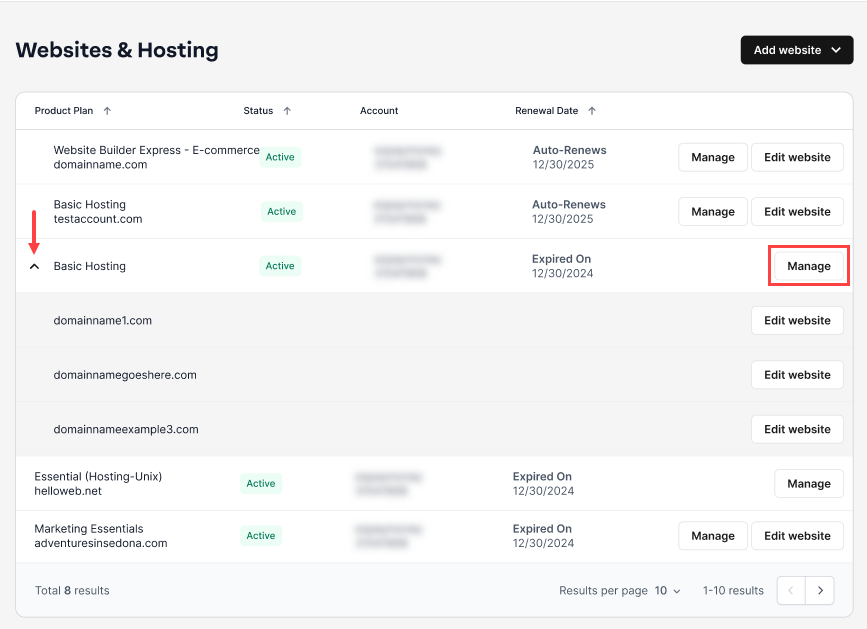Click helloweb.net domain text
The width and height of the screenshot is (867, 629).
(68, 491)
